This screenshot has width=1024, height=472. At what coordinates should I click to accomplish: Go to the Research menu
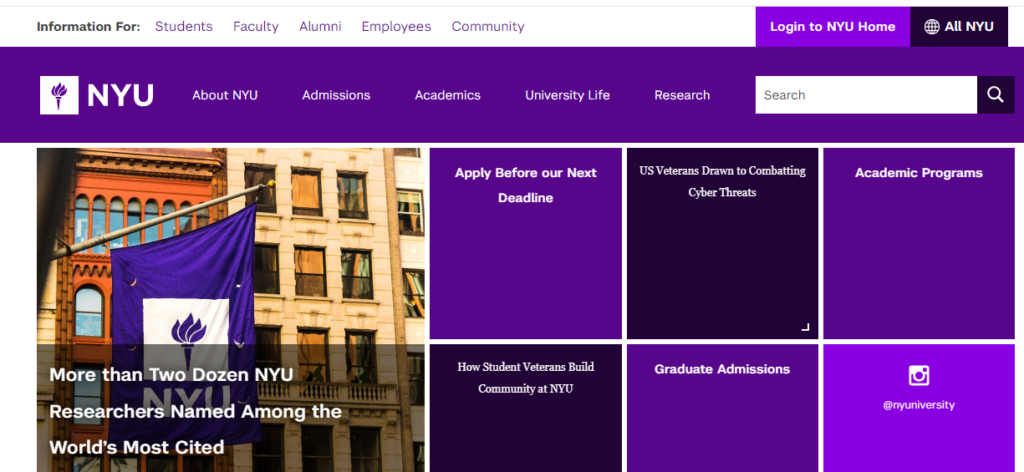coord(682,95)
